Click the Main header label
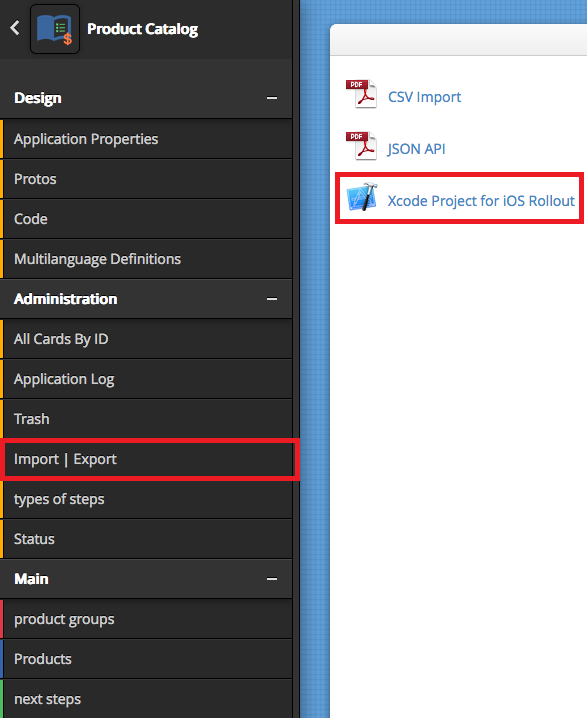 tap(31, 579)
